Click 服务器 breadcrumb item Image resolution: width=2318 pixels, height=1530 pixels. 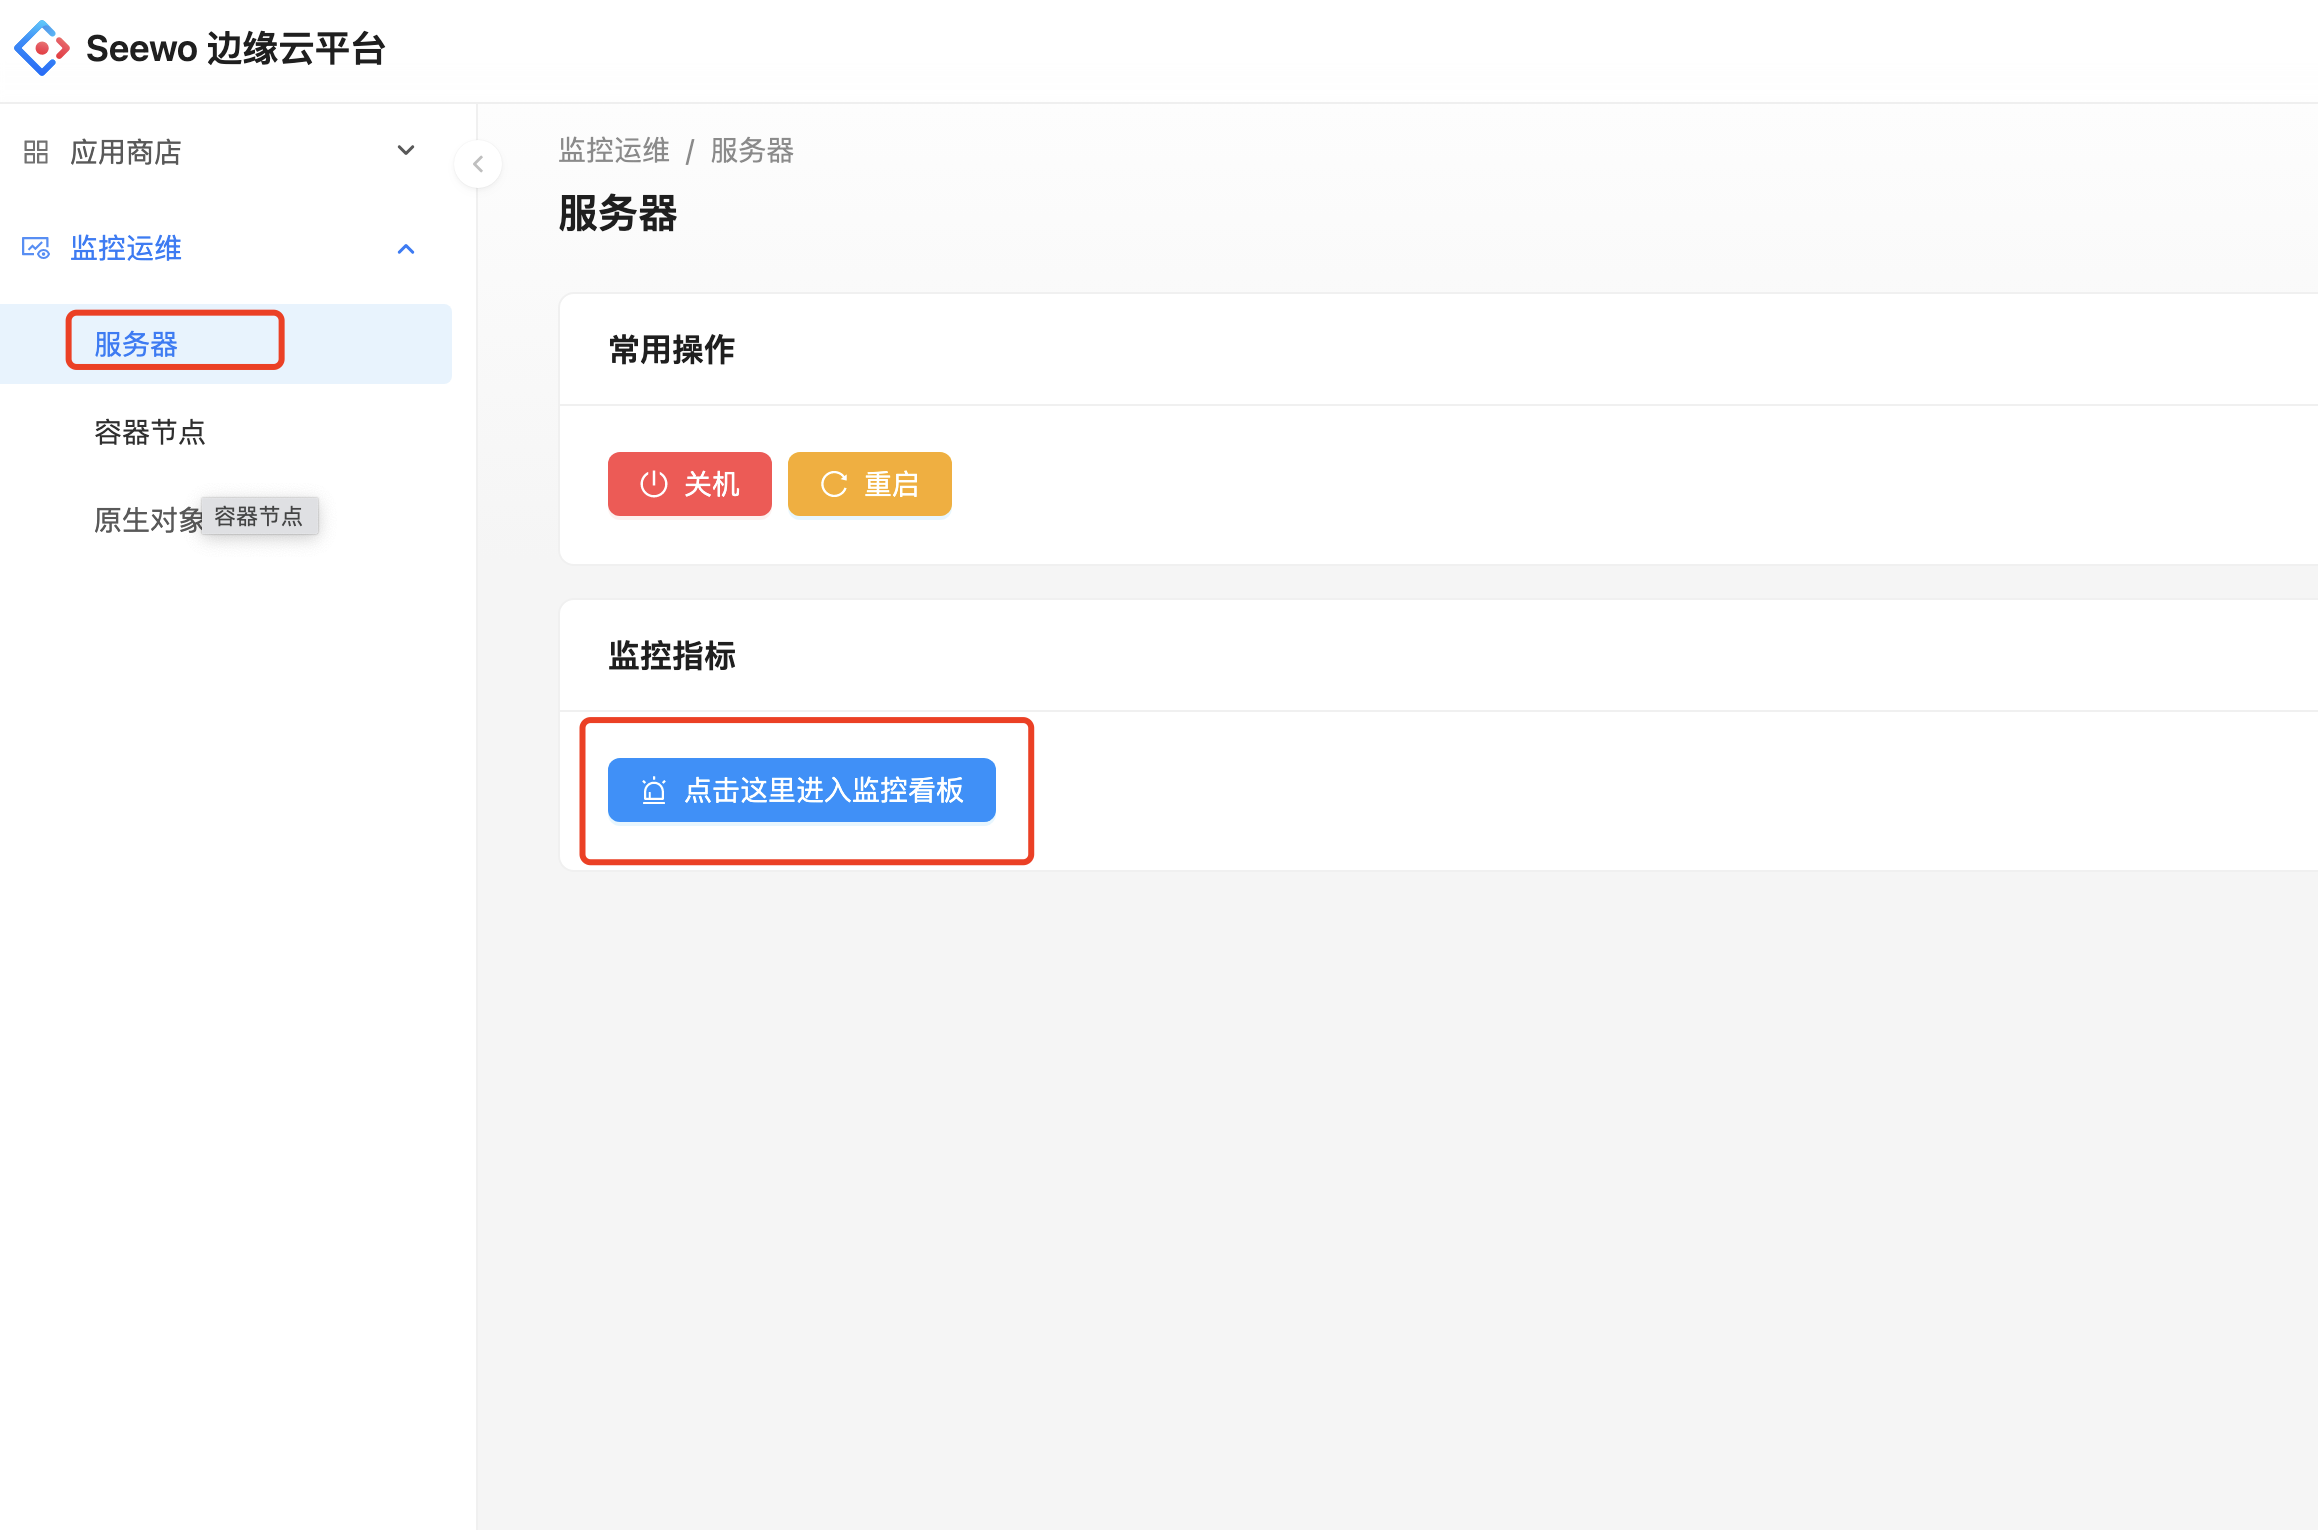pos(752,151)
